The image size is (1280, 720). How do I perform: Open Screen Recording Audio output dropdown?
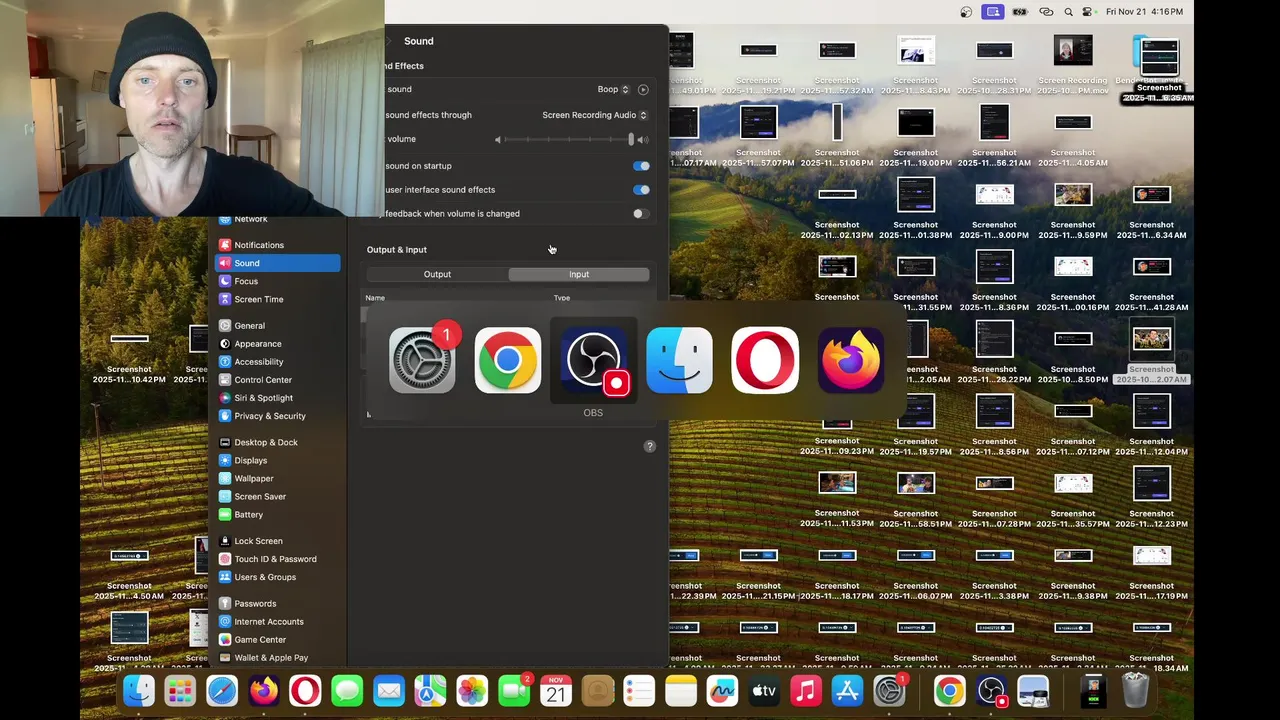[x=594, y=115]
